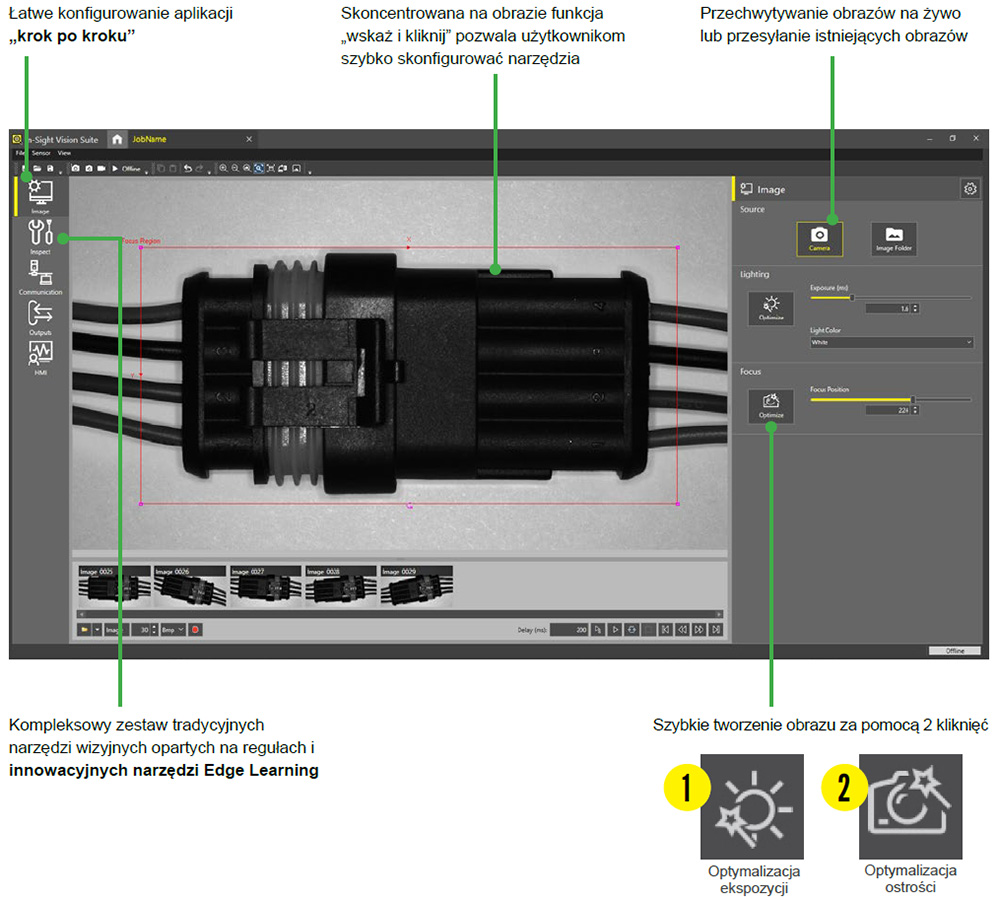Viewport: 1000px width, 900px height.
Task: Click the focus Optimize button
Action: 770,405
